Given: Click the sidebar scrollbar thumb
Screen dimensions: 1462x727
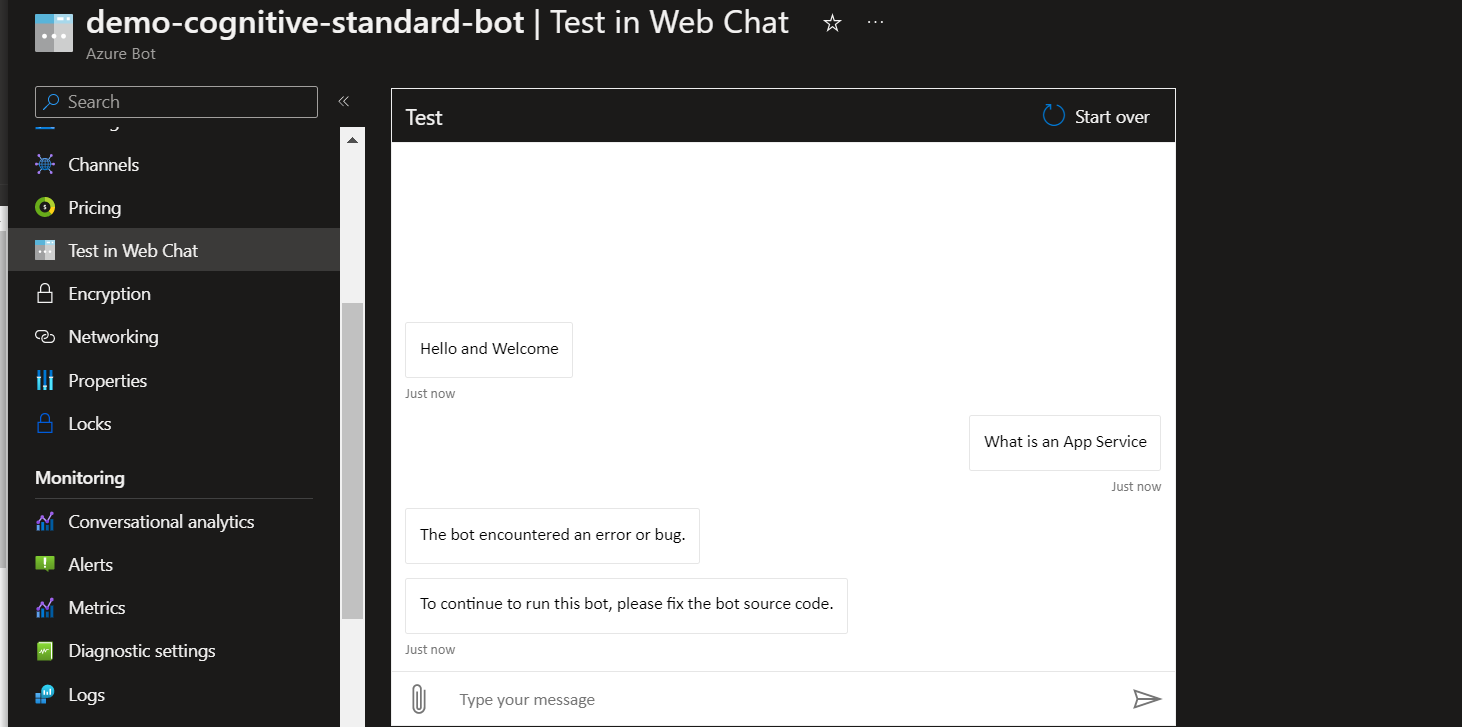Looking at the screenshot, I should pyautogui.click(x=352, y=460).
